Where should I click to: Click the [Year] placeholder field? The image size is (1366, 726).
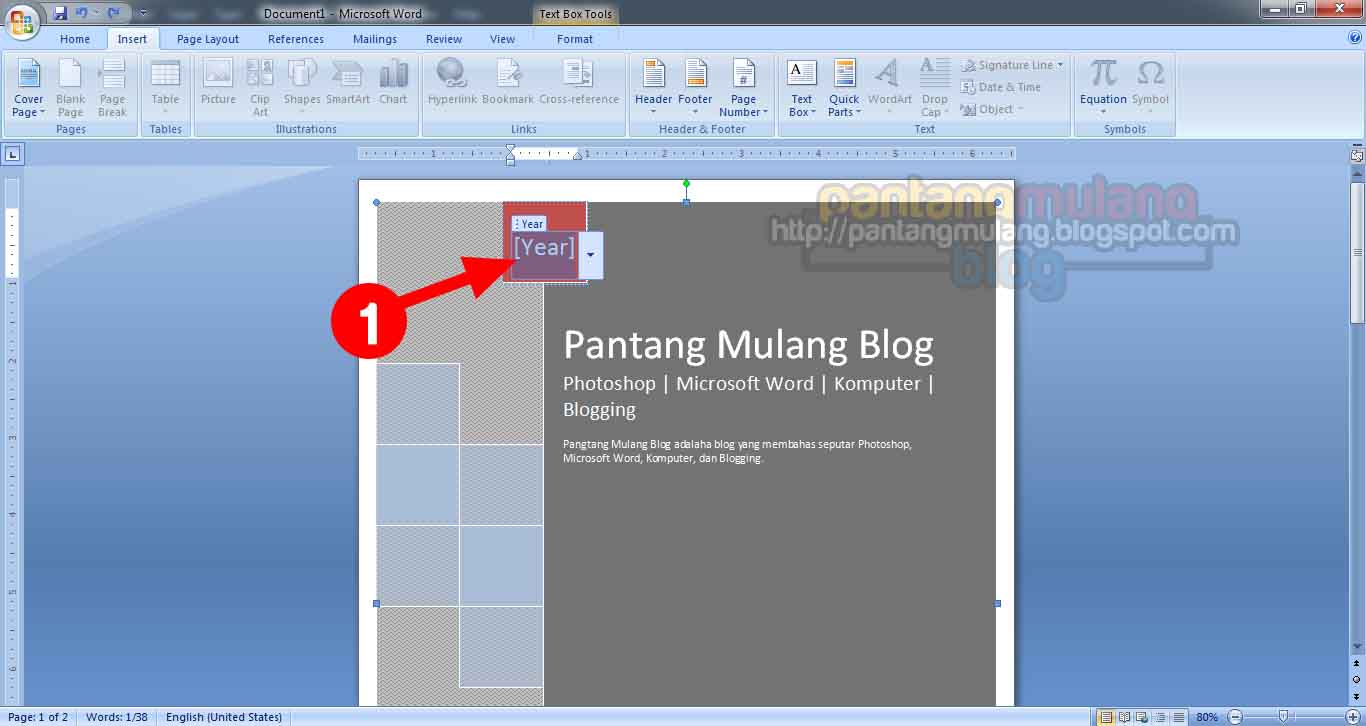(x=544, y=248)
